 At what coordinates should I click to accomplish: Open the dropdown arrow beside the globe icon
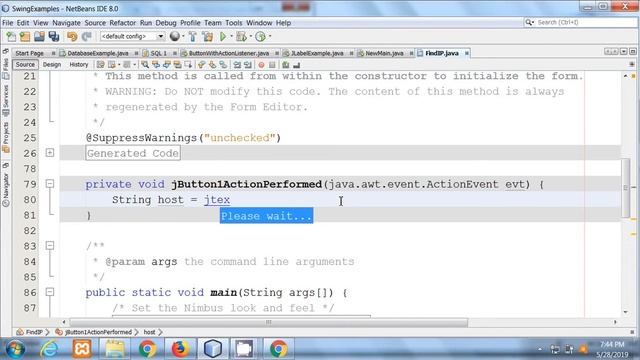pyautogui.click(x=183, y=37)
